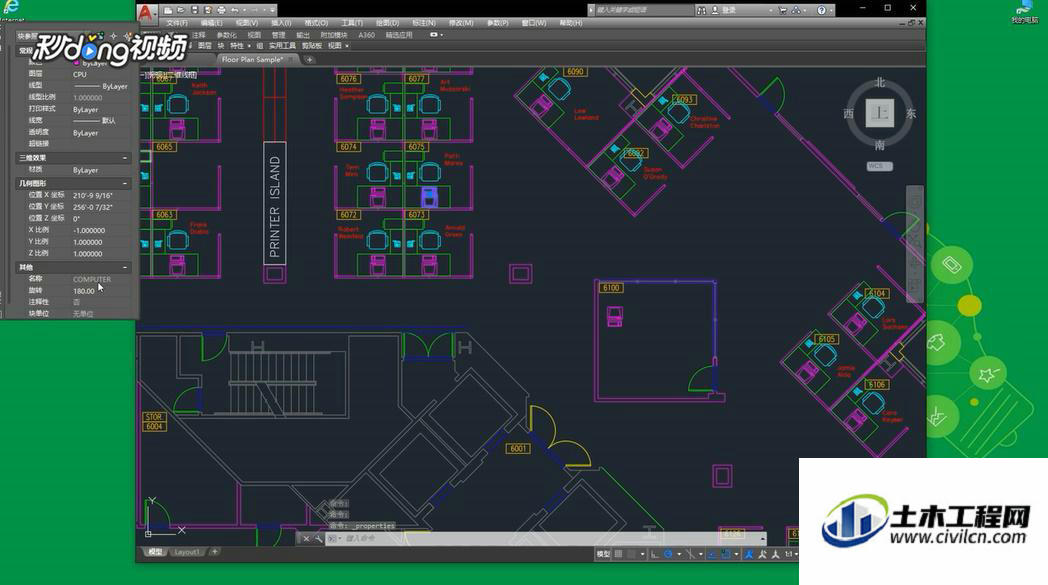Click the blue annotation visibility icon in status bar
Image resolution: width=1048 pixels, height=585 pixels.
coord(748,554)
